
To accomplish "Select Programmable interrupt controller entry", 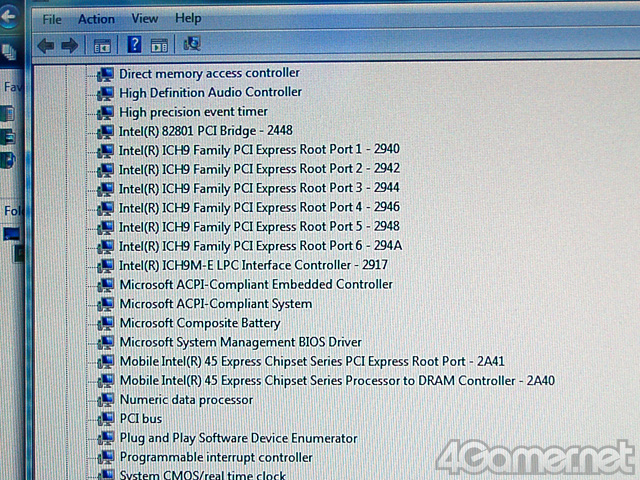I will pyautogui.click(x=216, y=457).
